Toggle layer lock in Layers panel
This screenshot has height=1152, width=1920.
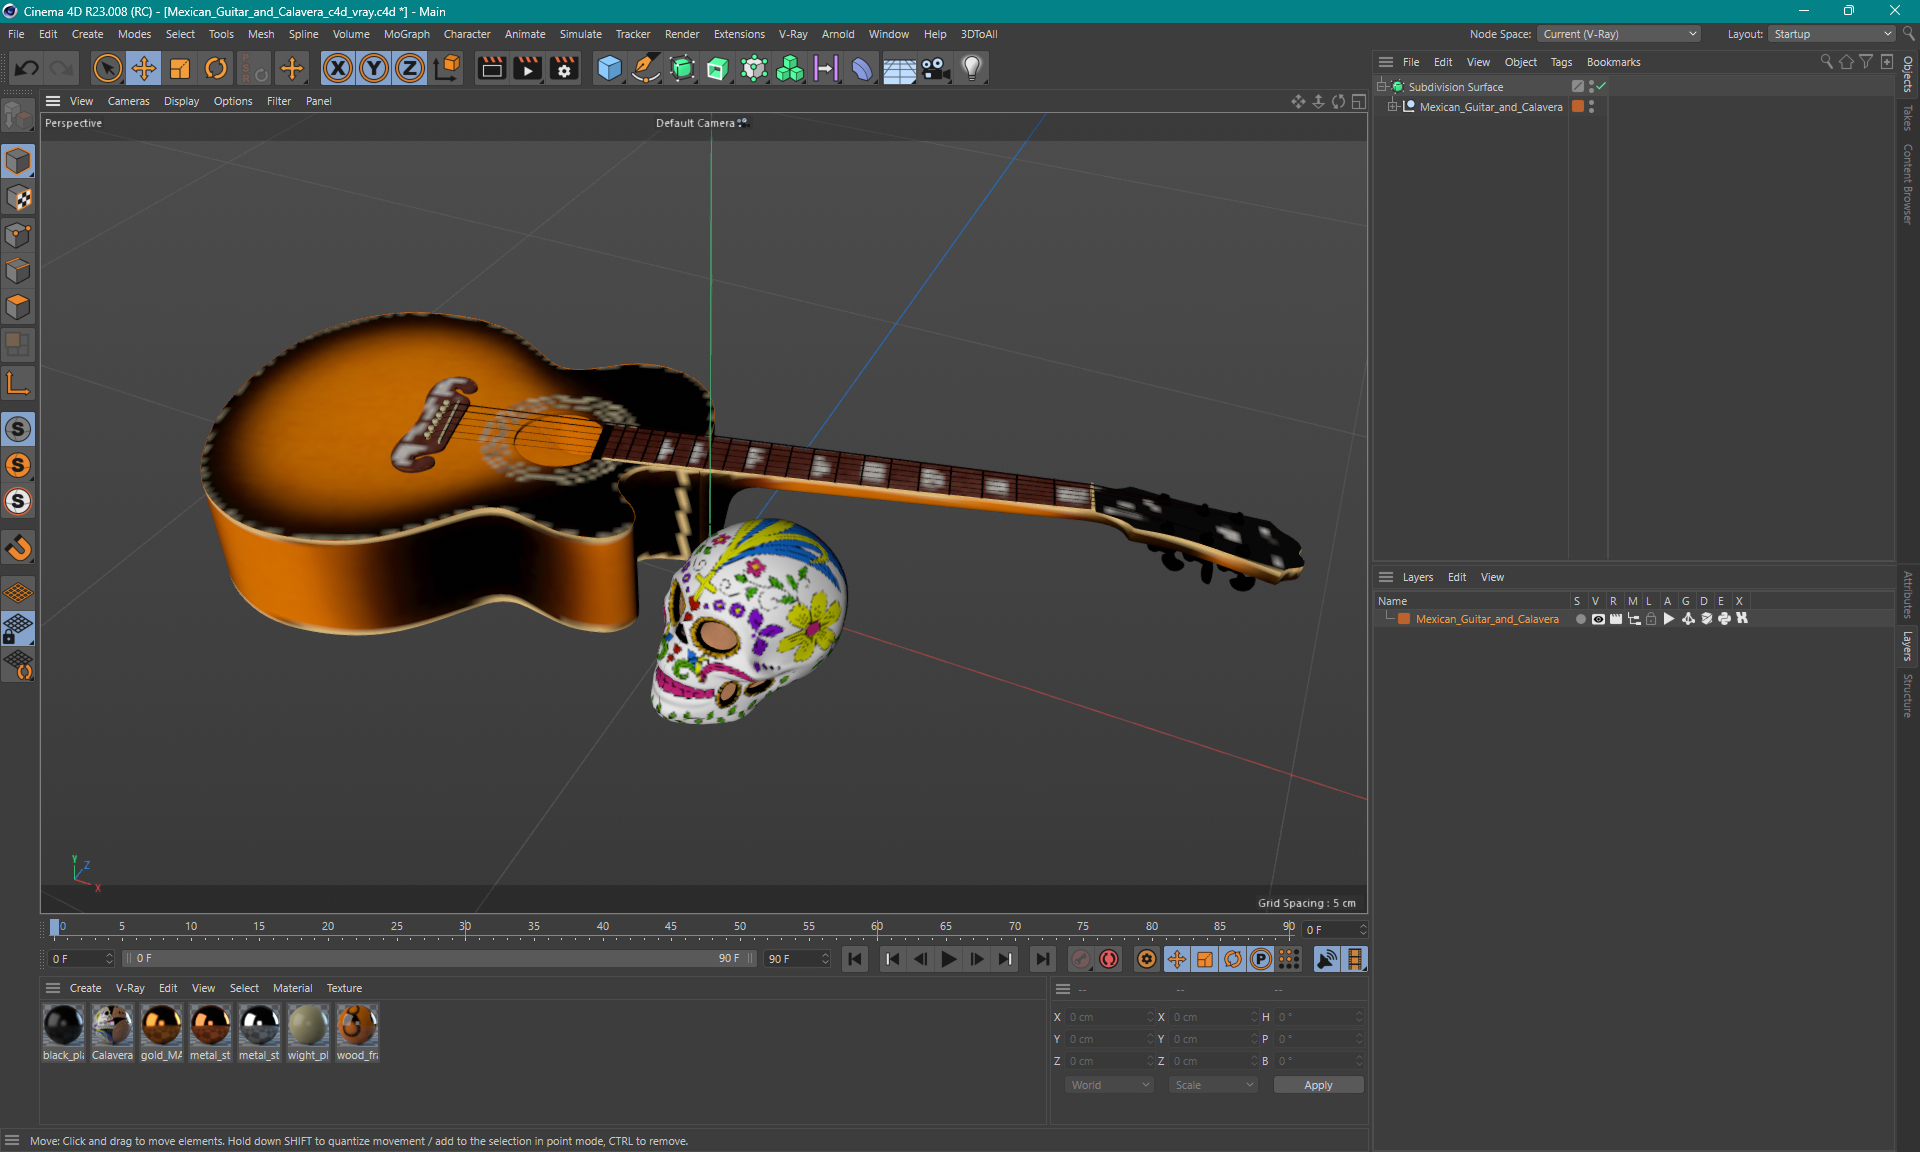coord(1651,619)
